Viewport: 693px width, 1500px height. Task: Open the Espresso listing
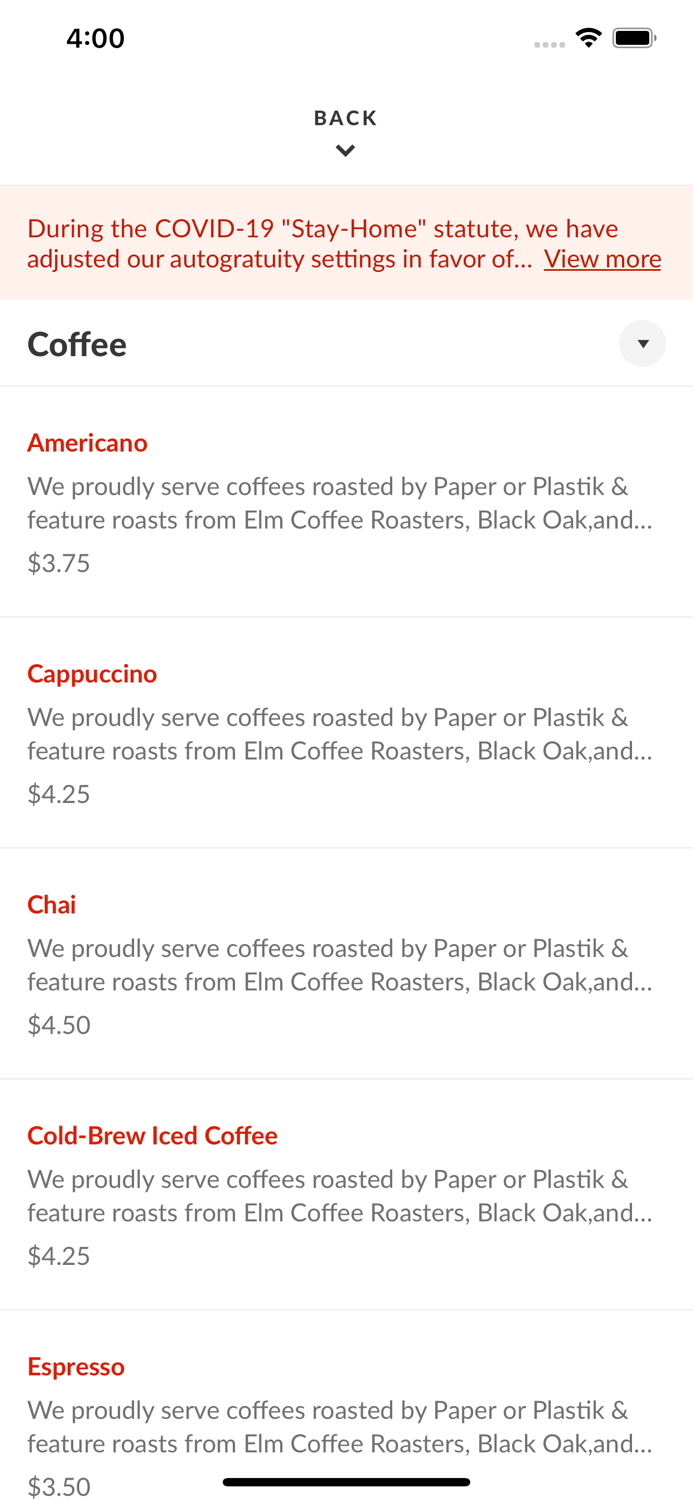coord(76,1366)
